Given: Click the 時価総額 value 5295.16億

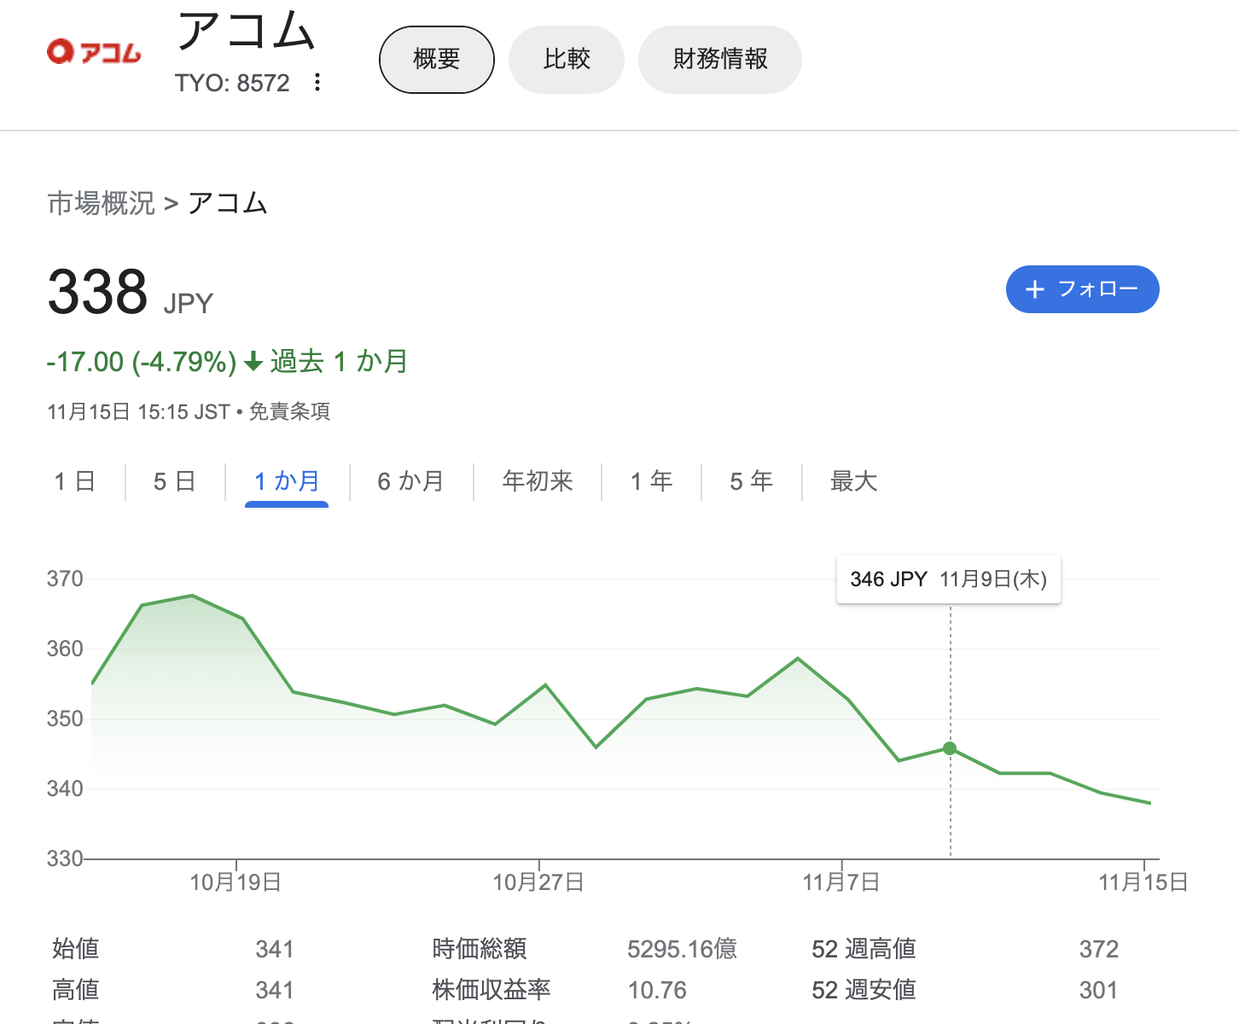Looking at the screenshot, I should 682,949.
